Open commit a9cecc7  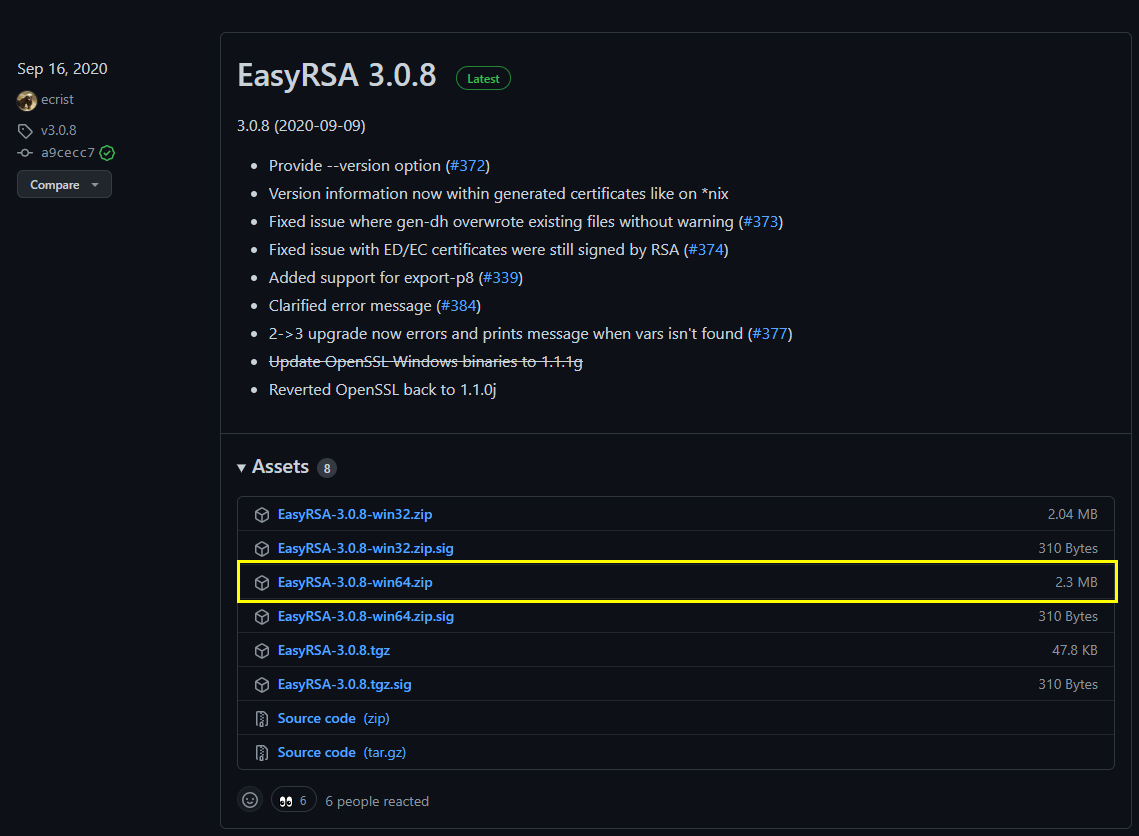(x=68, y=153)
